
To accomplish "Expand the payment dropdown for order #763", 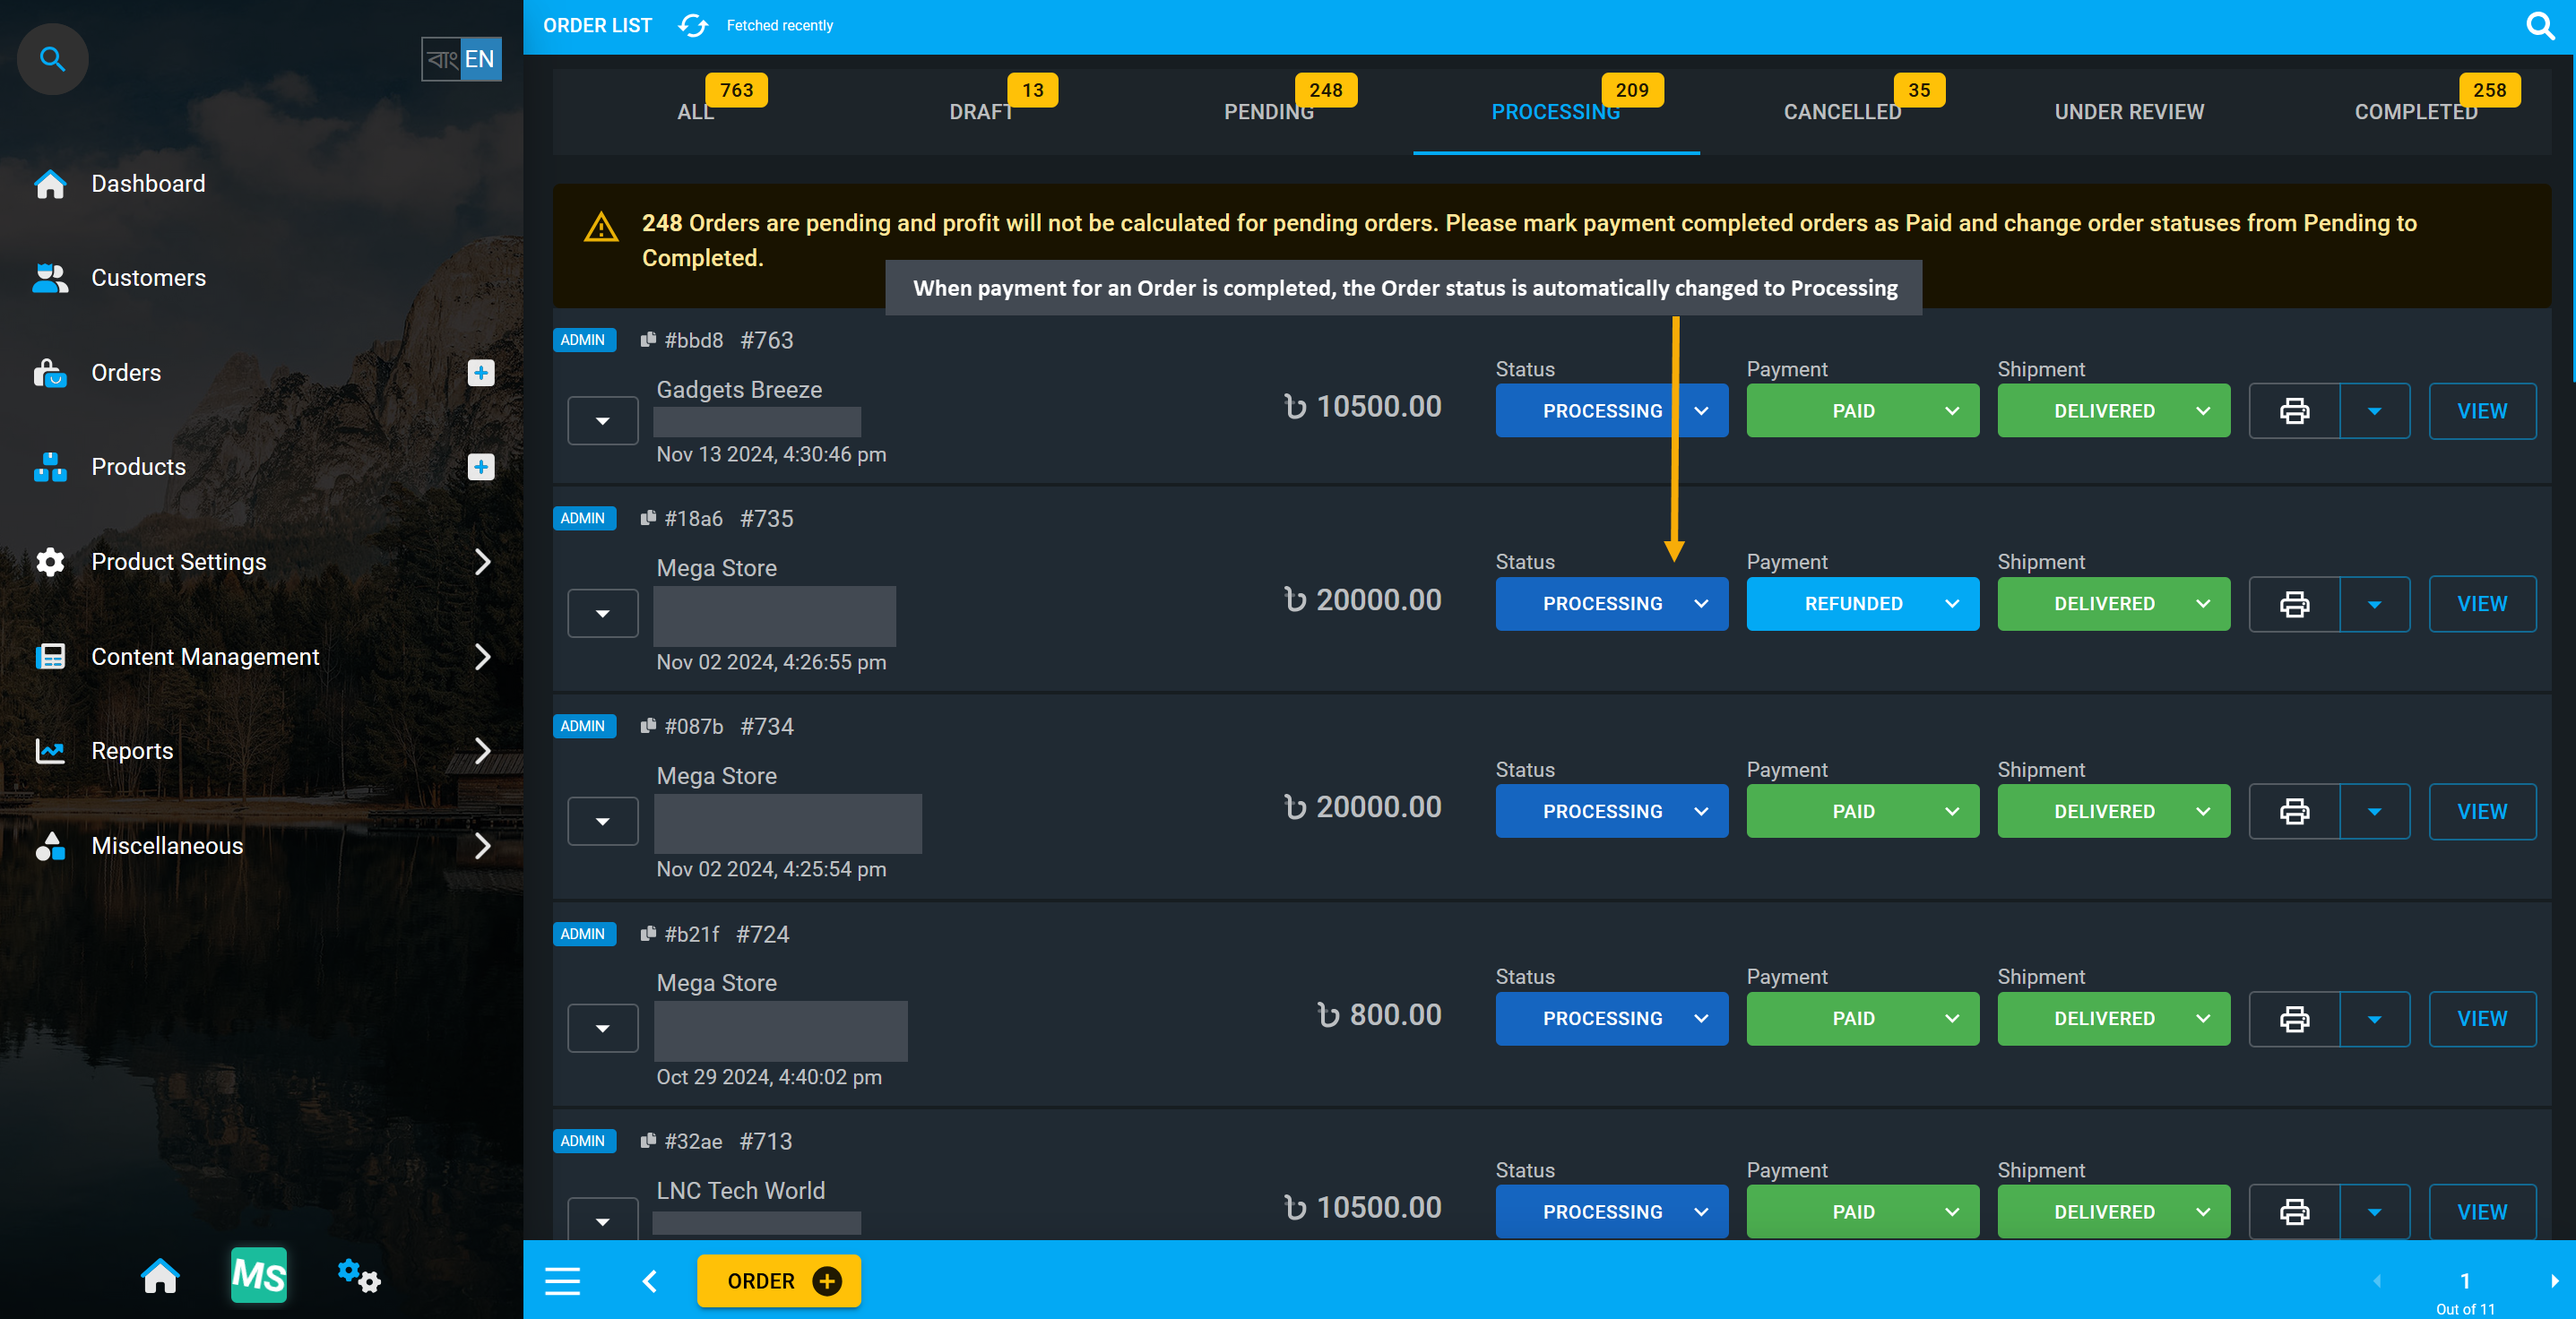I will 1952,410.
